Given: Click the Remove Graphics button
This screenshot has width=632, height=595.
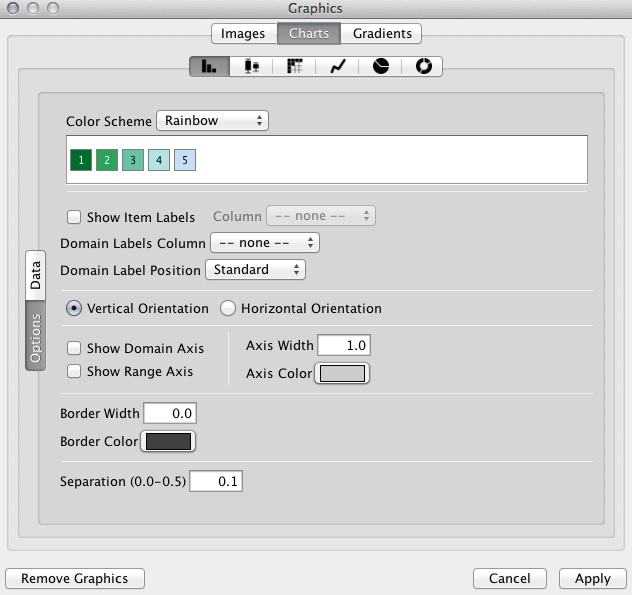Looking at the screenshot, I should (x=75, y=578).
